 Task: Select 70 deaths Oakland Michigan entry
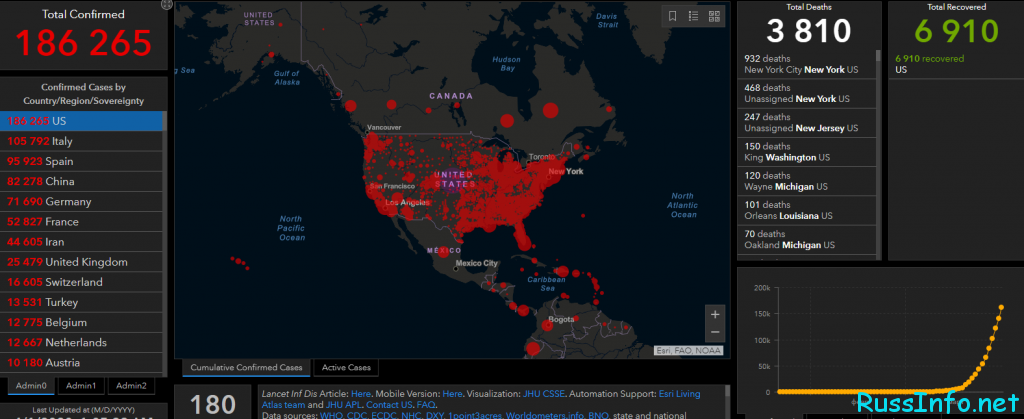click(806, 240)
